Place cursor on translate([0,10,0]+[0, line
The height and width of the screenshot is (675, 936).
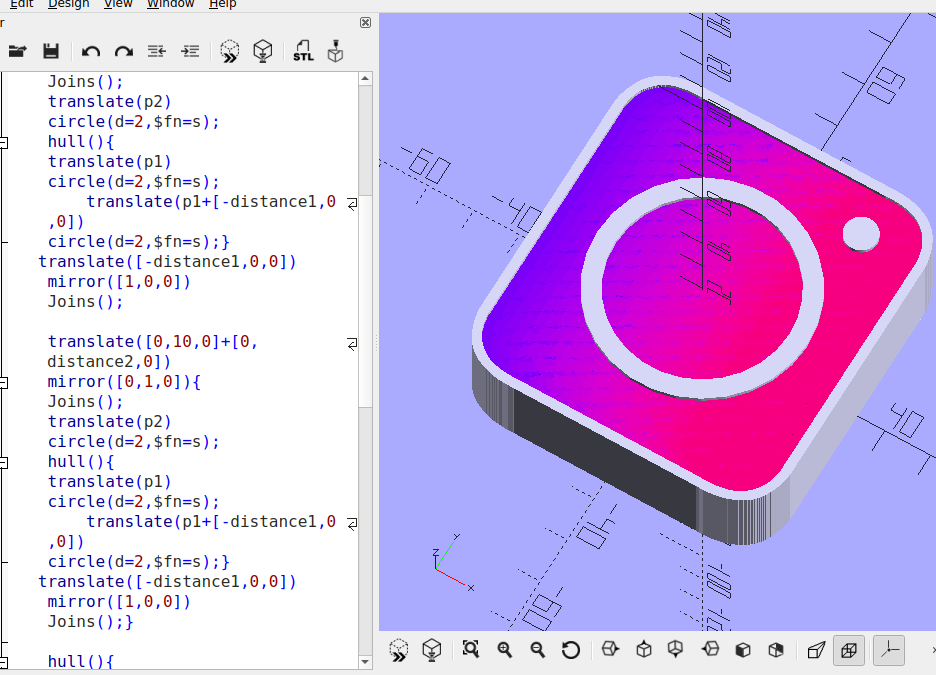pyautogui.click(x=152, y=341)
